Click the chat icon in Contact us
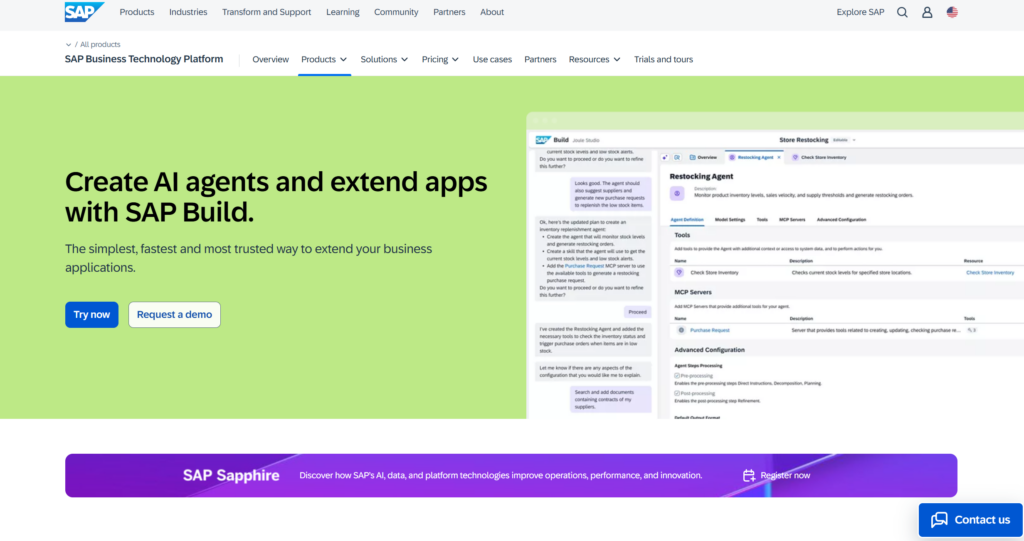 coord(939,520)
